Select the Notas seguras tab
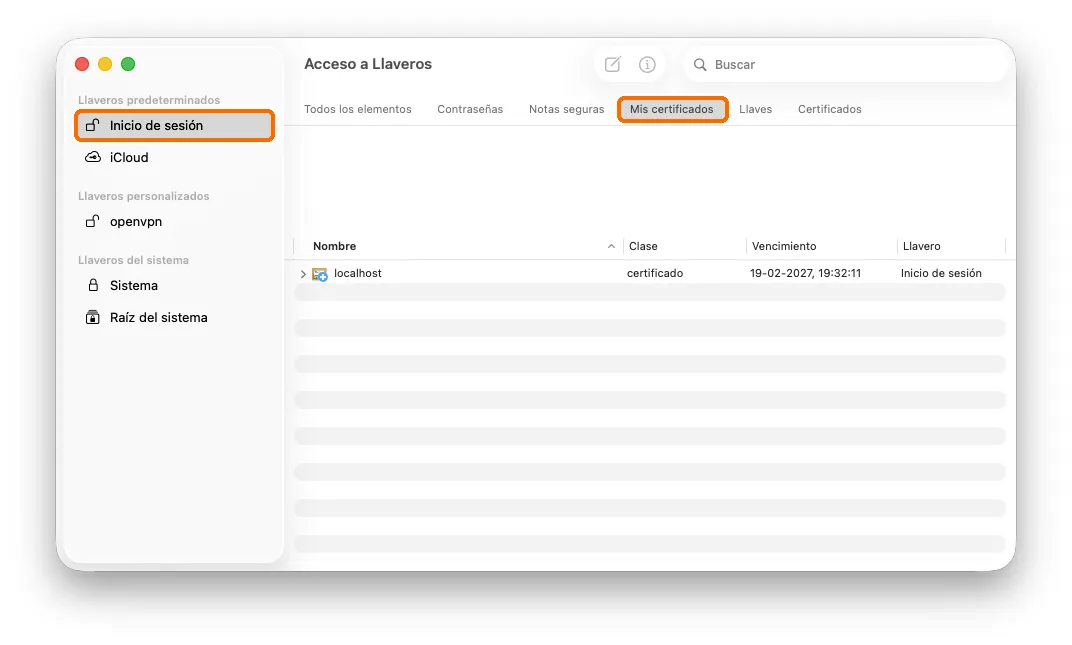 pyautogui.click(x=567, y=109)
